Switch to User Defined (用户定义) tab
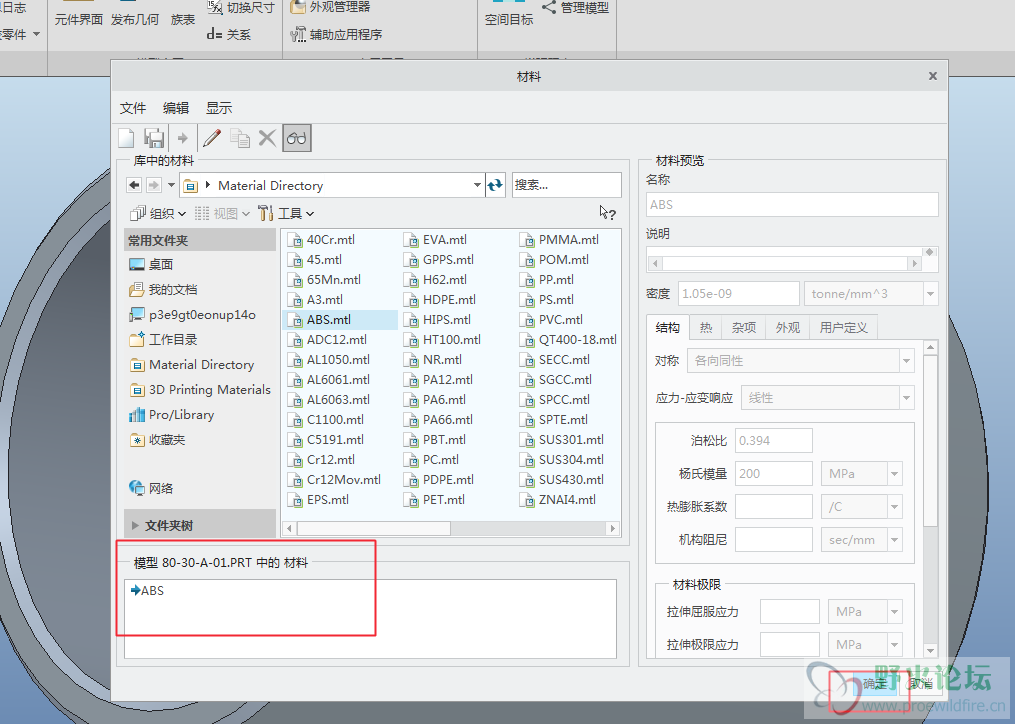 tap(843, 328)
